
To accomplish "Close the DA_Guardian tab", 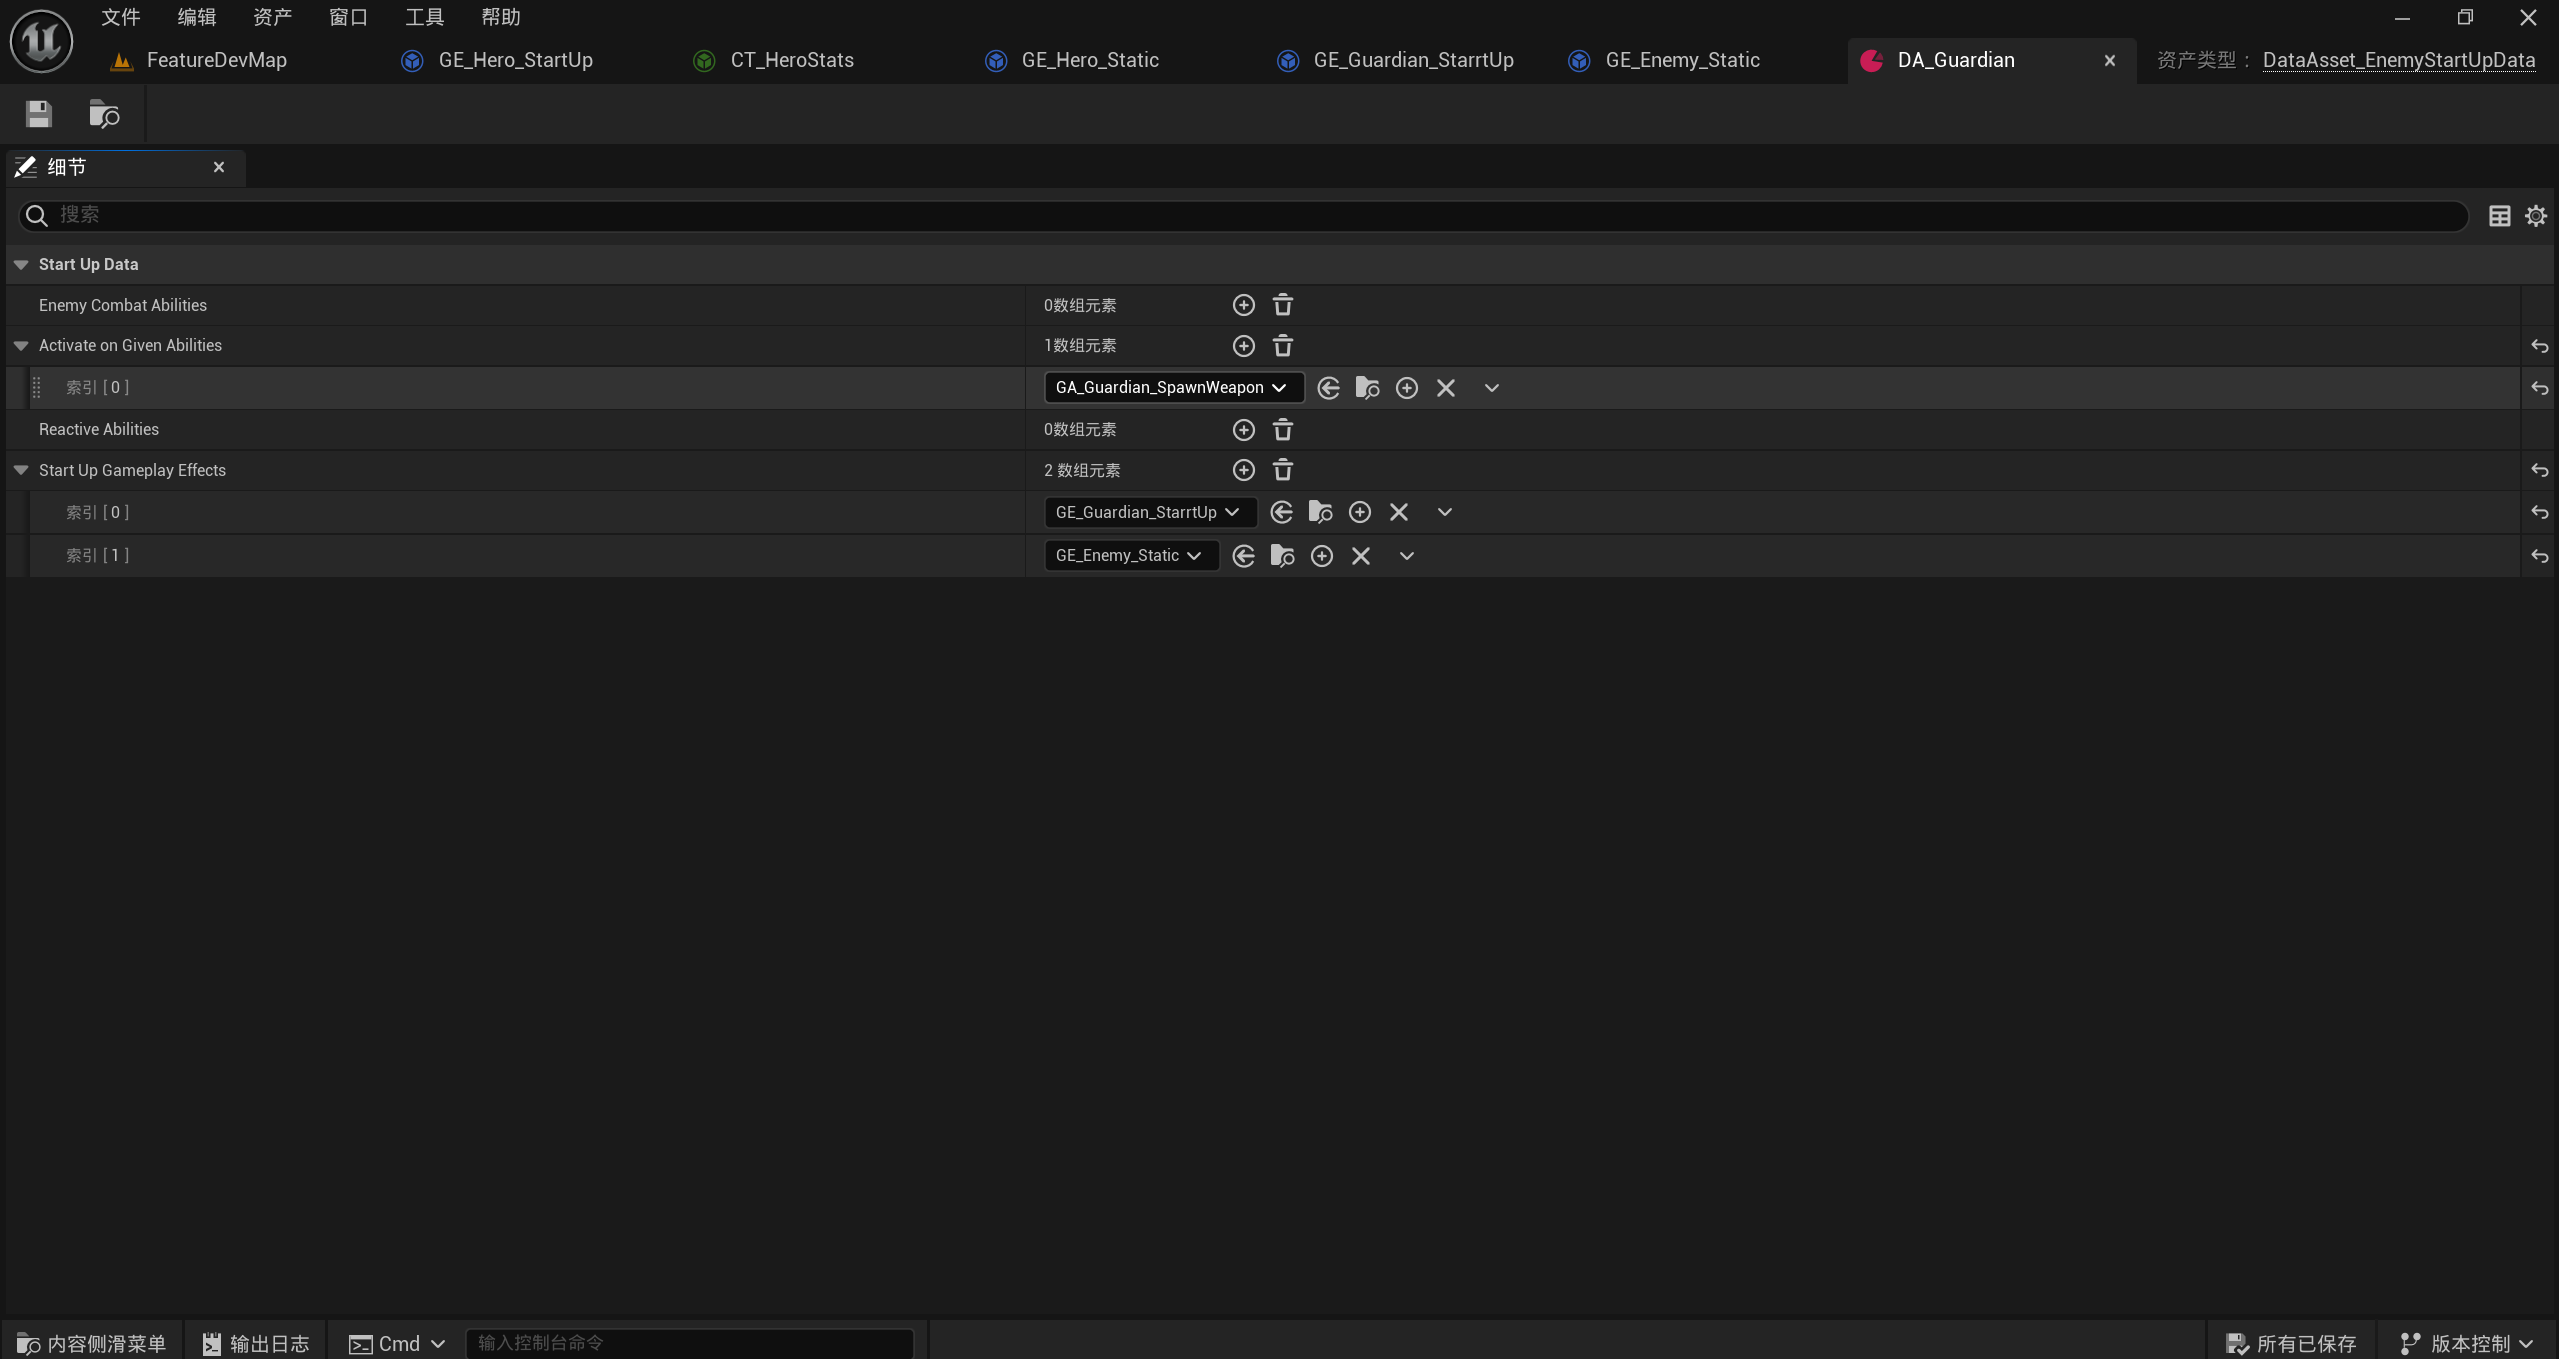I will coord(2109,61).
